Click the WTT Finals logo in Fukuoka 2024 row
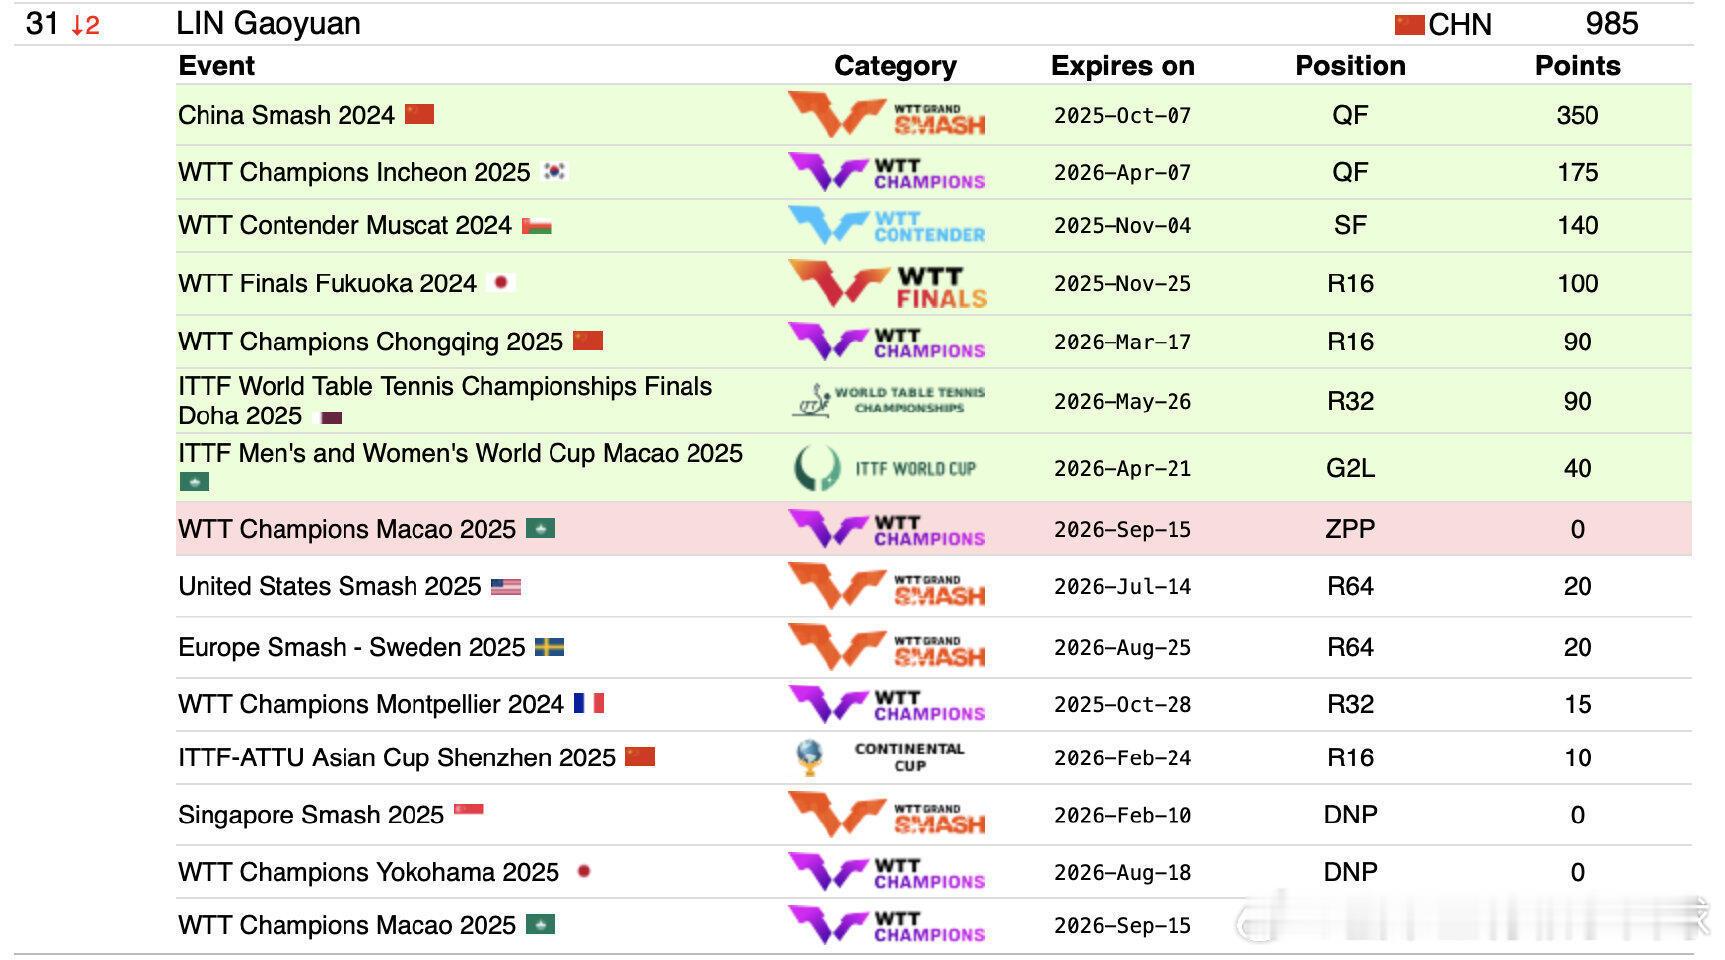1725x960 pixels. tap(887, 283)
